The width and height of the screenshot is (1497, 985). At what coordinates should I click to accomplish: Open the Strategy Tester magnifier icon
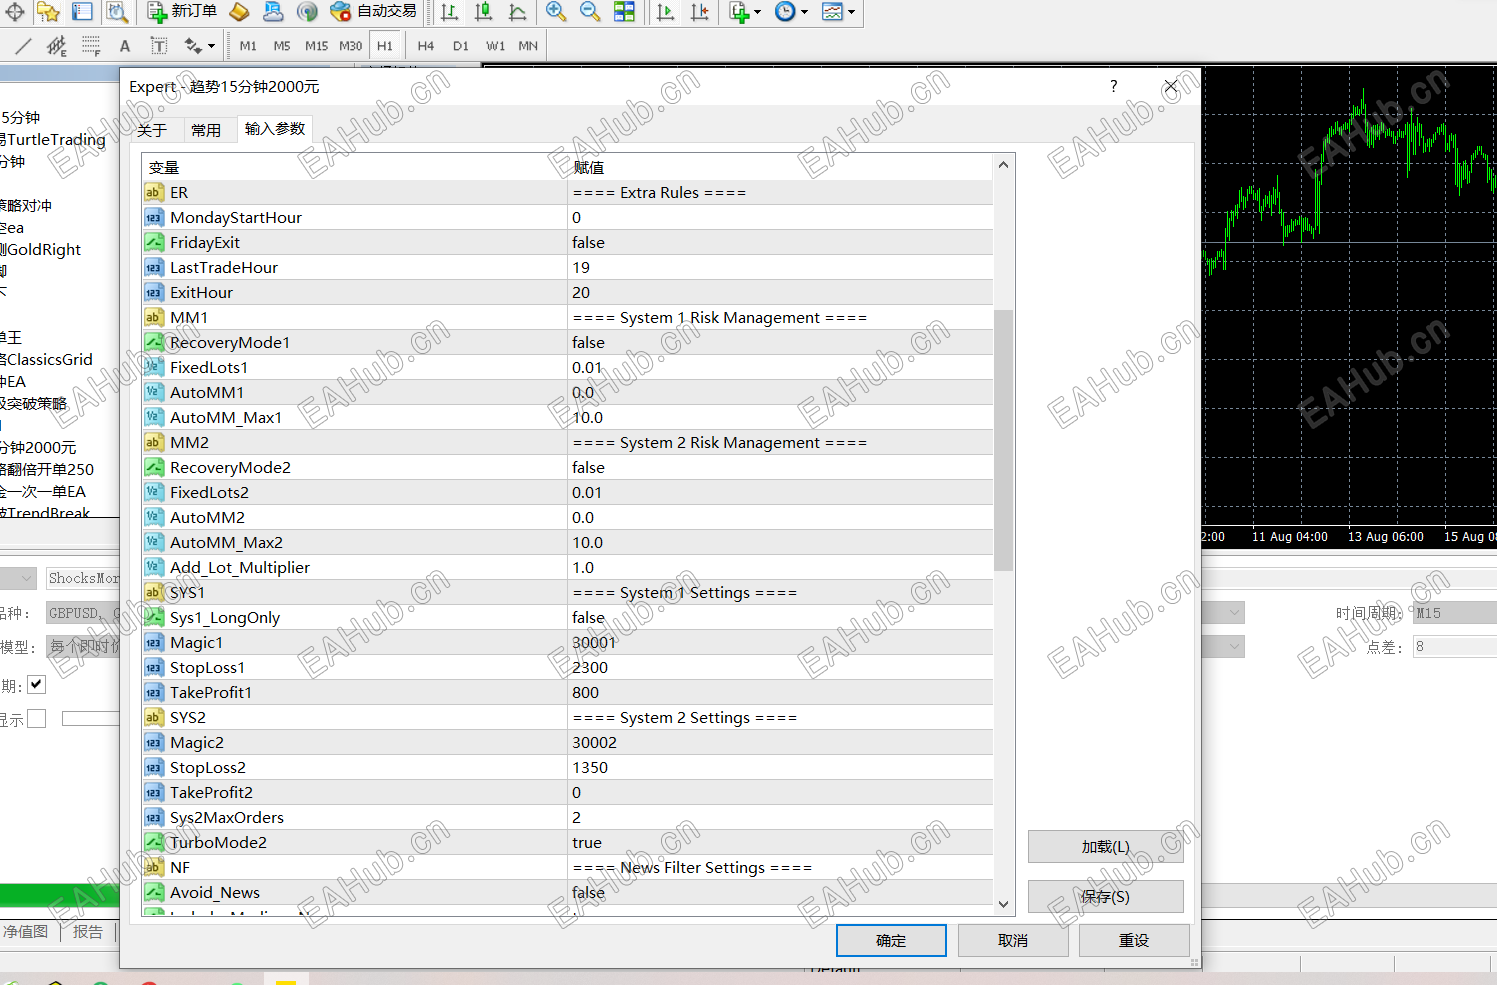pos(117,12)
